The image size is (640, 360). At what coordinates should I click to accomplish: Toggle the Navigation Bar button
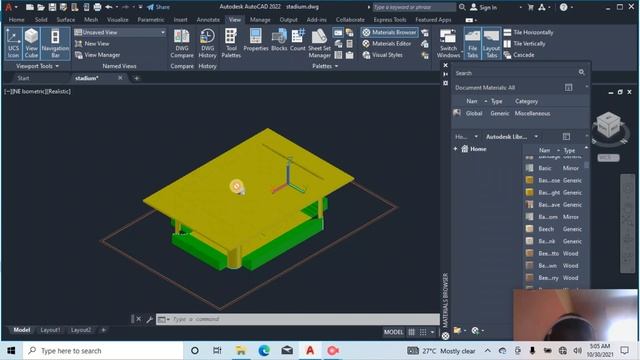pos(55,43)
